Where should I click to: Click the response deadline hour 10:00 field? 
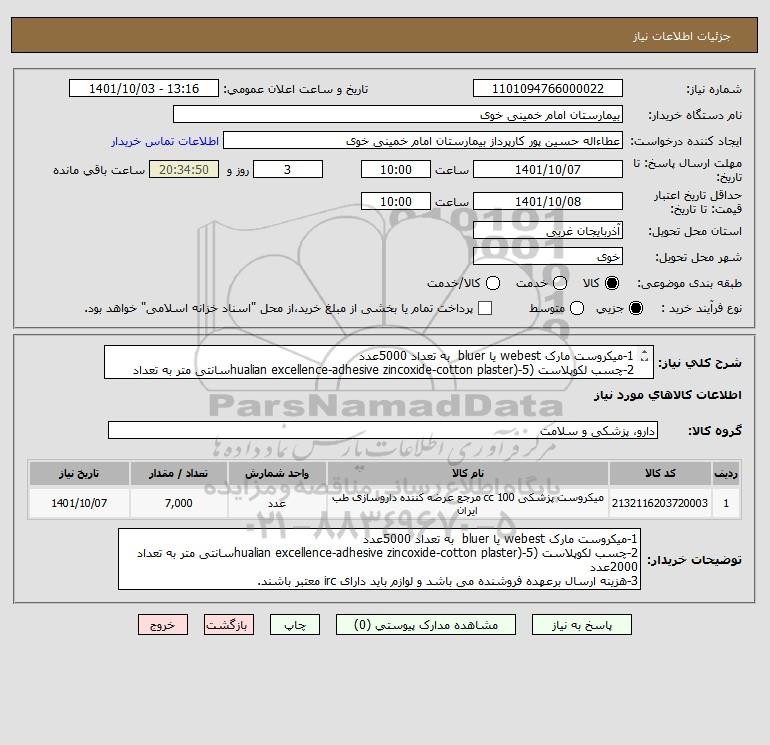(396, 169)
